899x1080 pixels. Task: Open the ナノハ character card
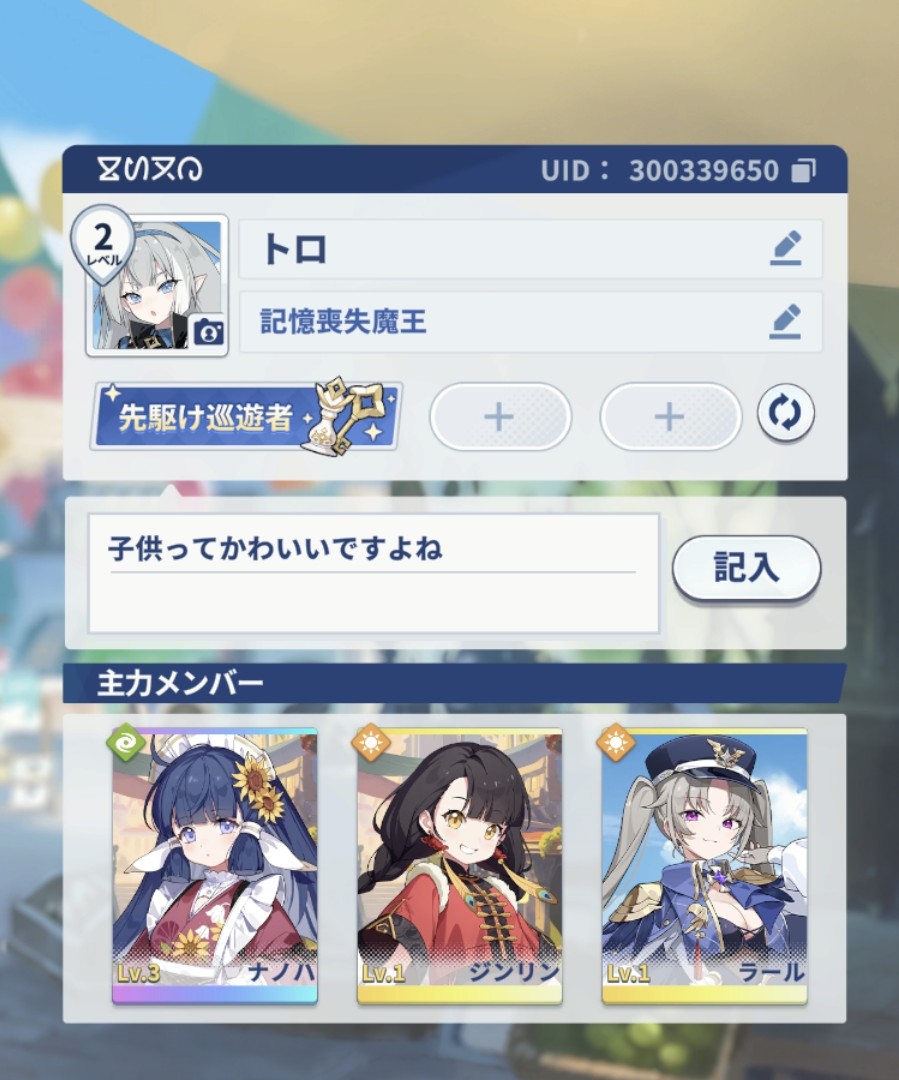coord(215,866)
